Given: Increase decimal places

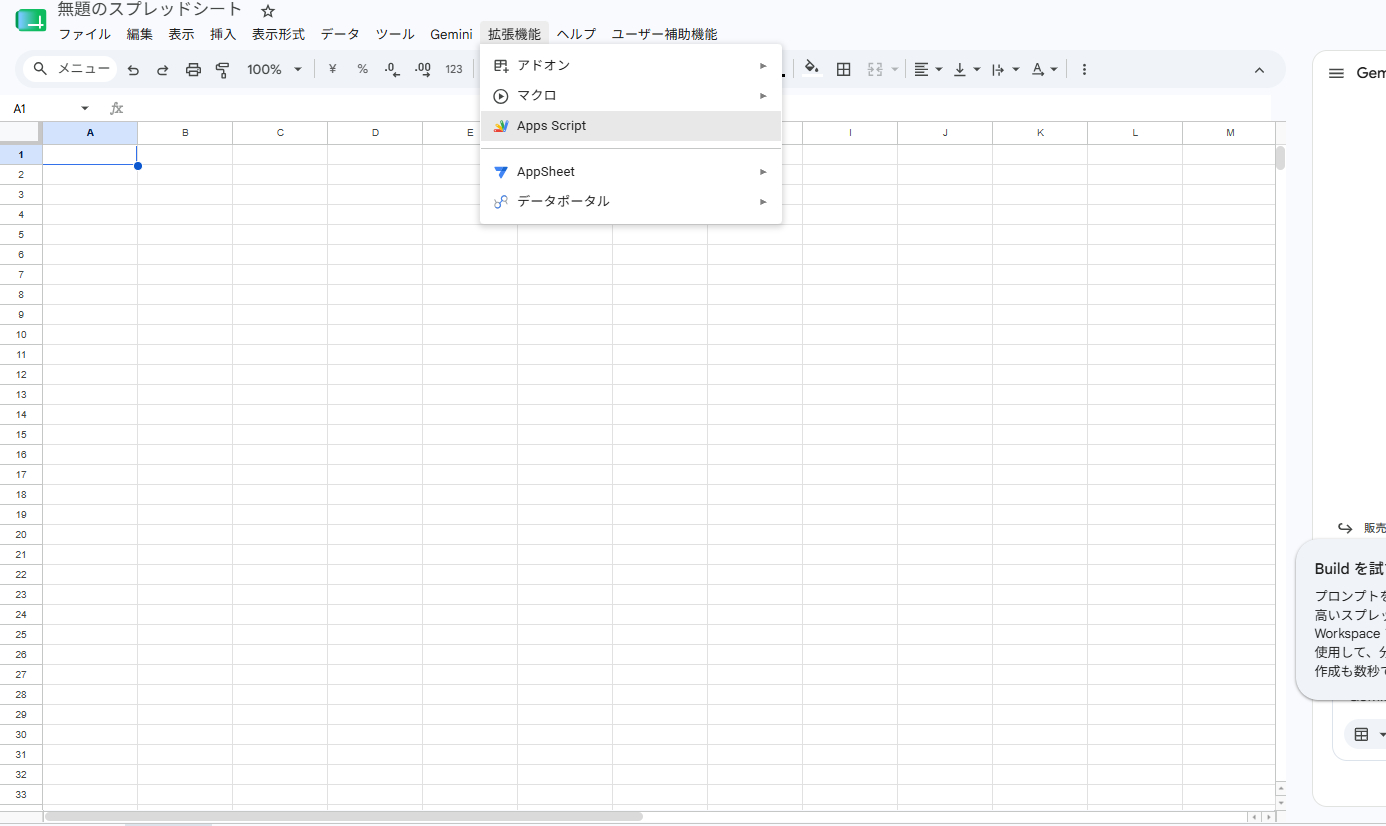Looking at the screenshot, I should [x=422, y=69].
